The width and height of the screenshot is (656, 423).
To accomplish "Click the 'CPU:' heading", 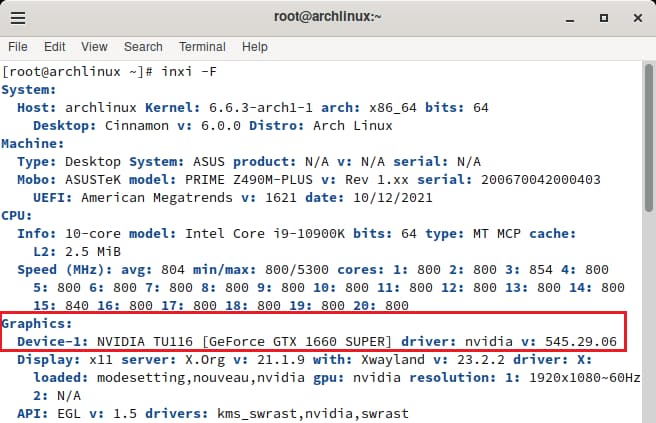I will tap(17, 215).
